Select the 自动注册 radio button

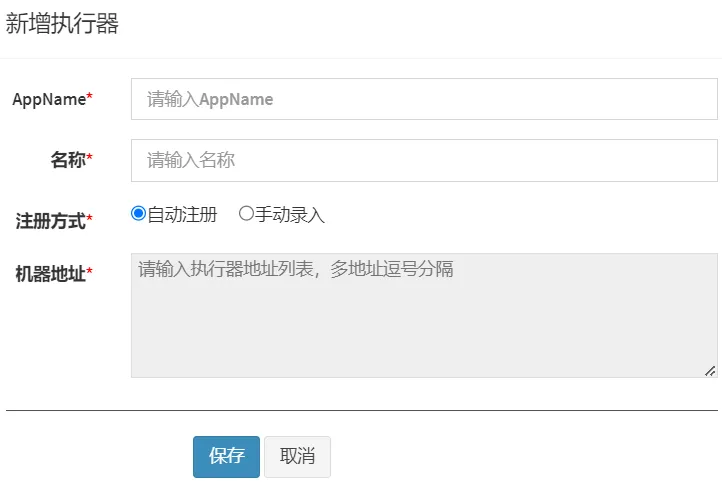tap(138, 213)
